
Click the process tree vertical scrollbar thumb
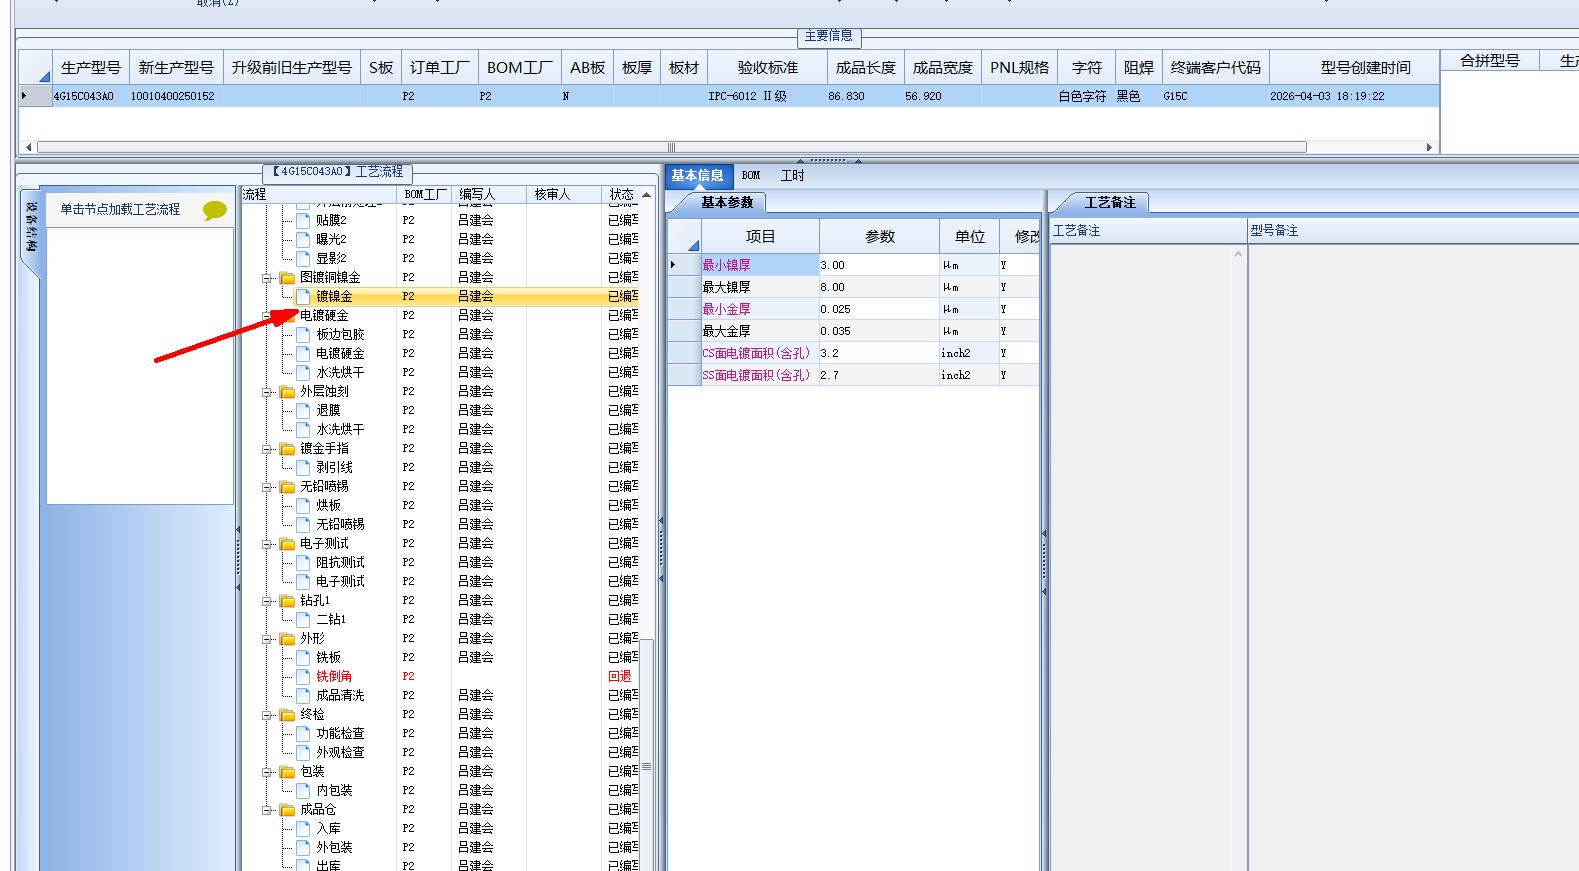click(x=646, y=767)
